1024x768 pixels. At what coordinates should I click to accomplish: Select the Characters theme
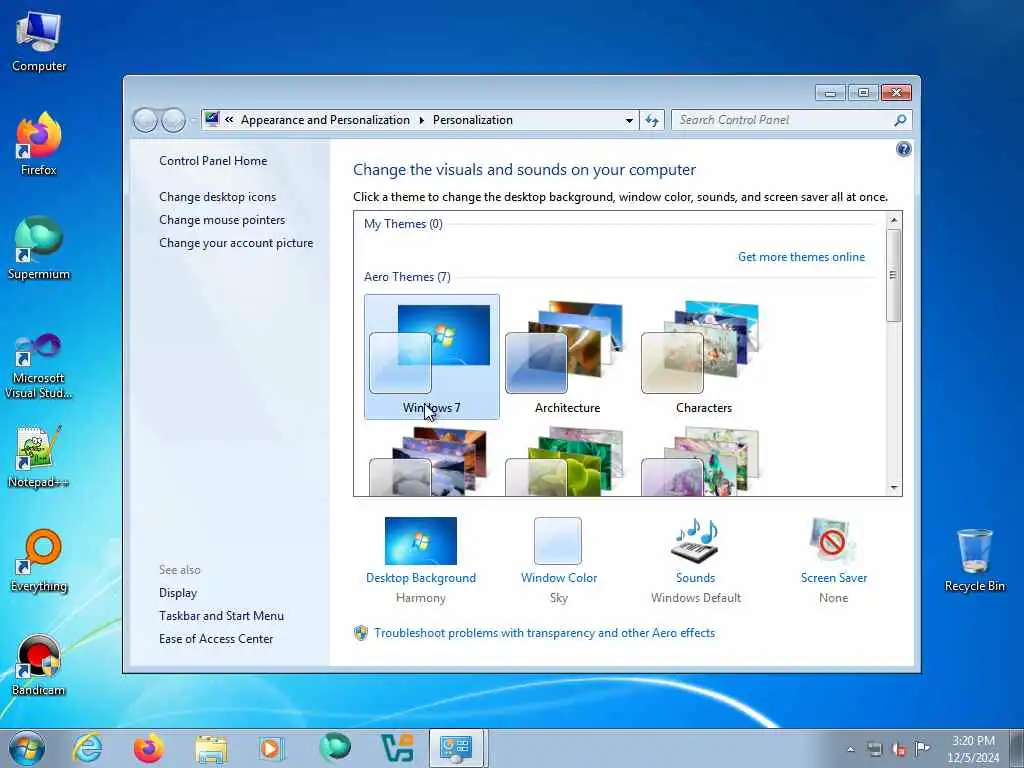[703, 357]
